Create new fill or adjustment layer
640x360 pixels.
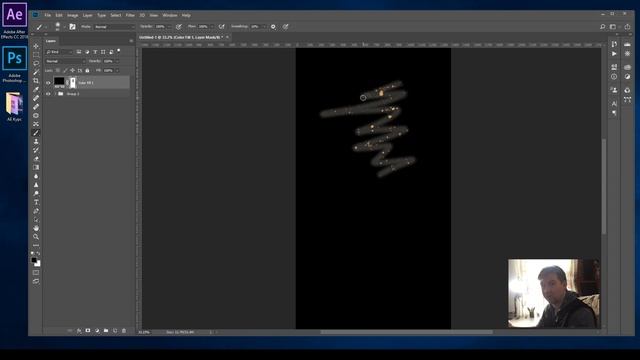point(97,331)
